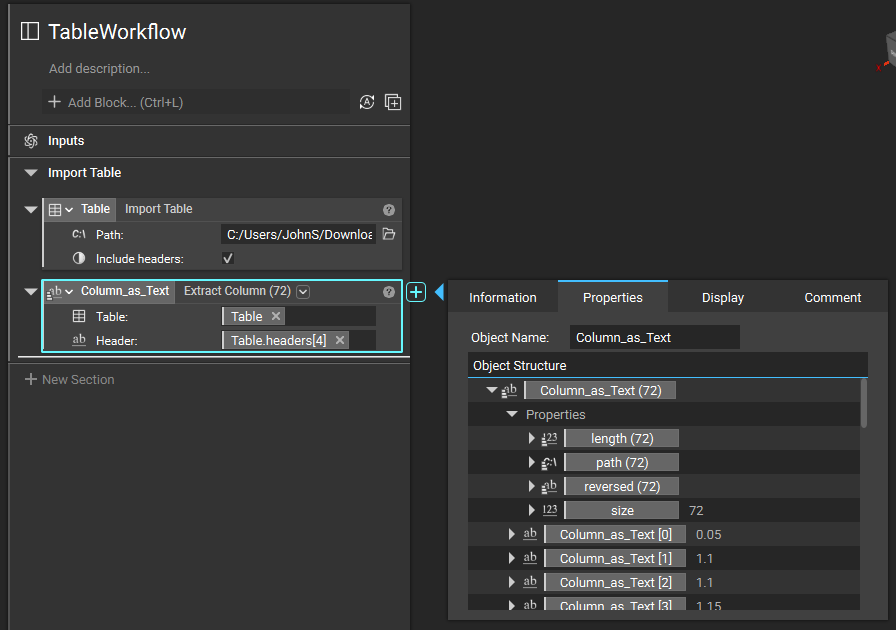Select the Column_as_Text [2] chip
896x630 pixels.
615,583
